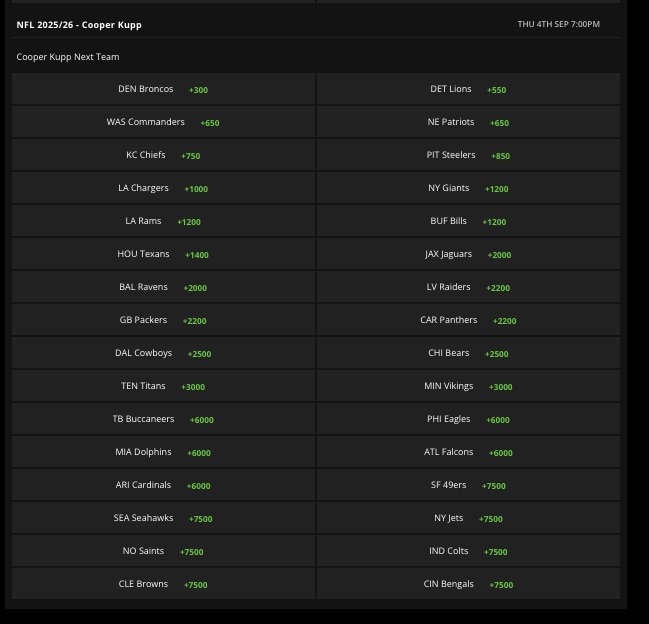Select SF 49ers +7500 odds
Viewport: 649px width, 624px height.
(x=468, y=485)
